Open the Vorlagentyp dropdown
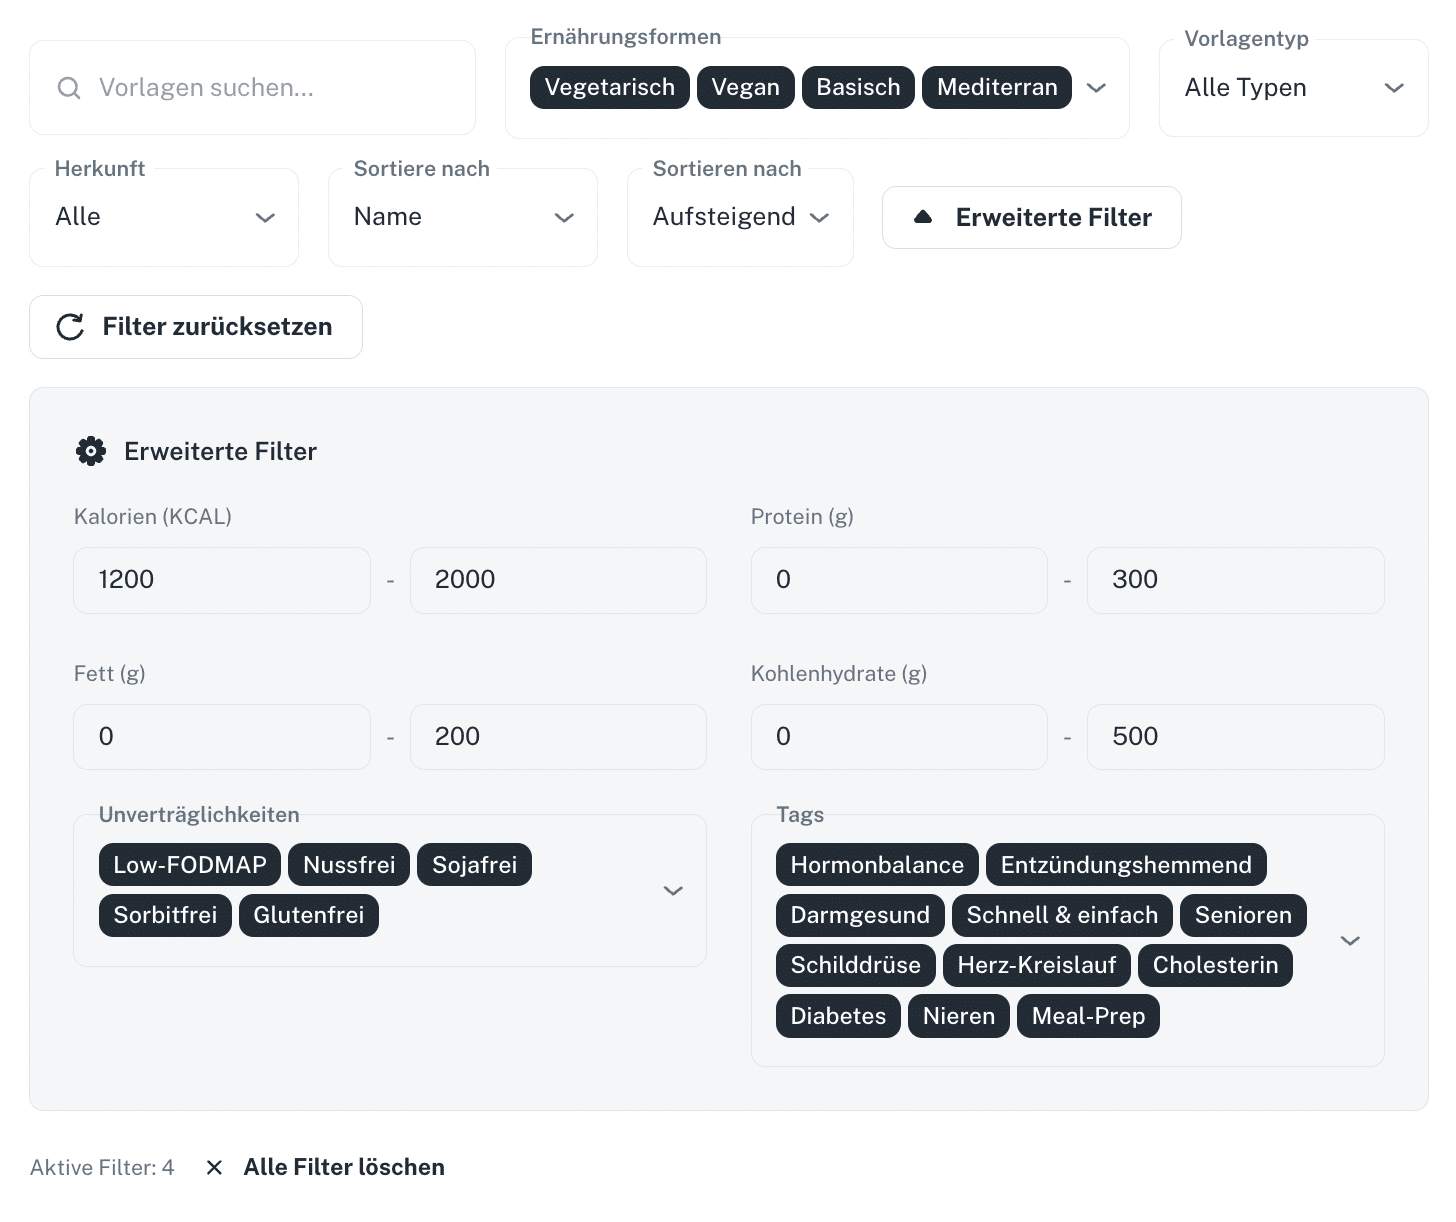This screenshot has height=1222, width=1456. (1293, 88)
